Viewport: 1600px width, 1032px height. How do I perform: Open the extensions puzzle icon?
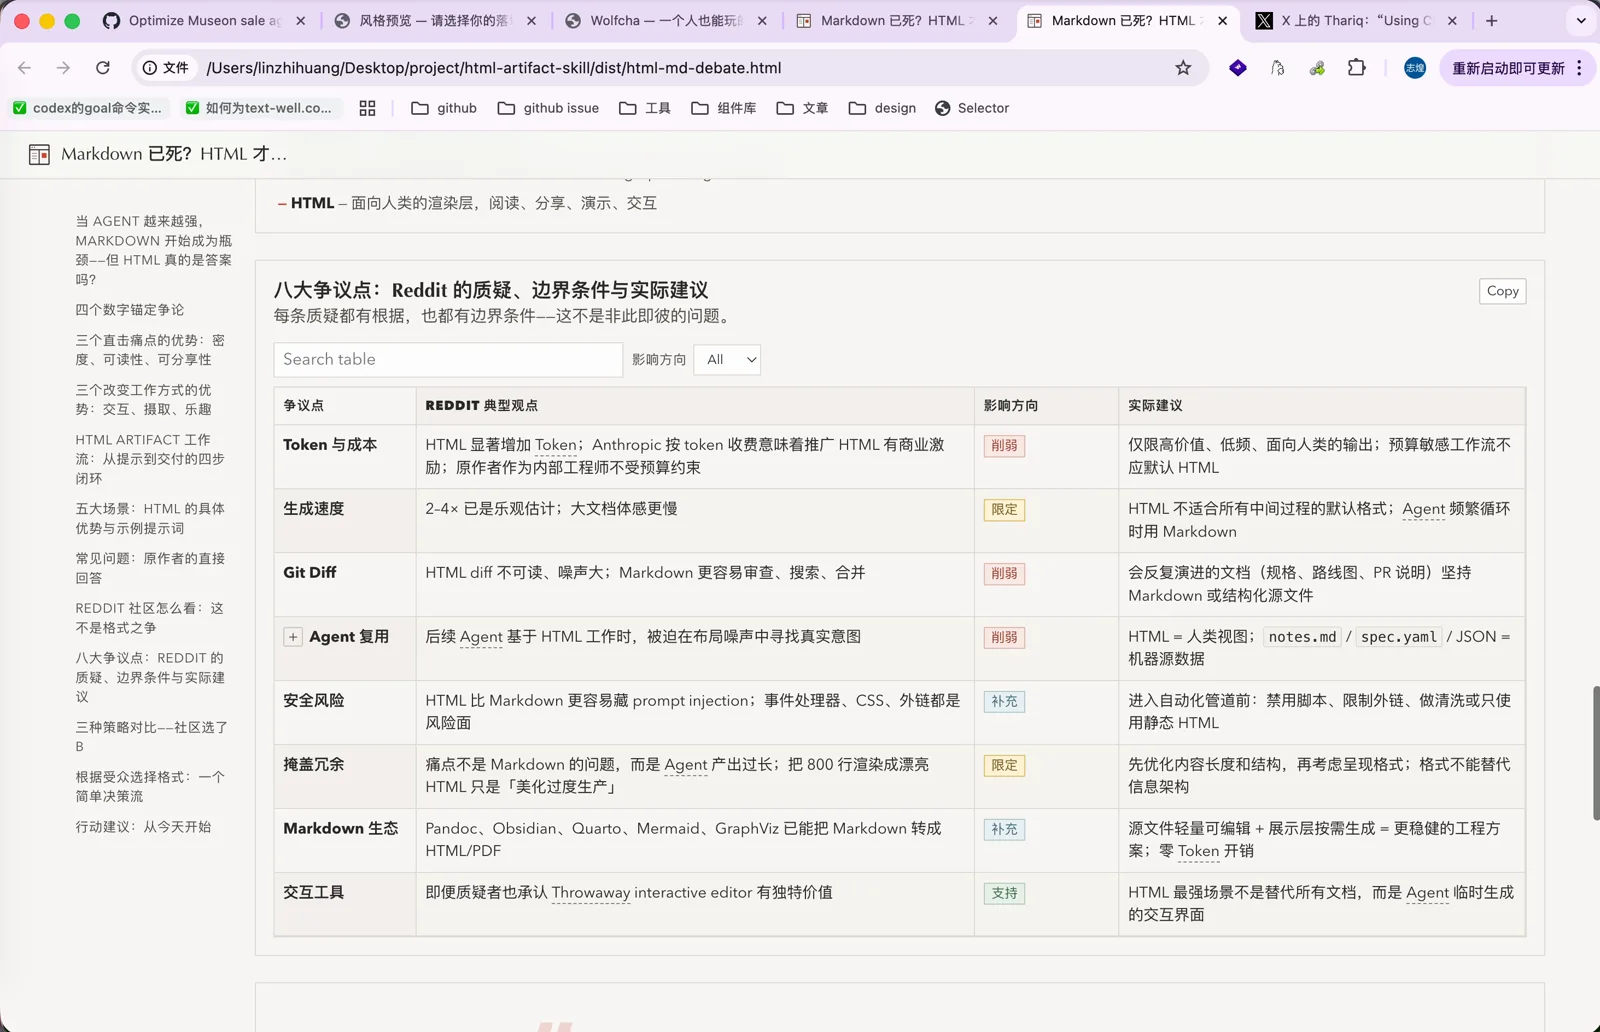(1357, 68)
